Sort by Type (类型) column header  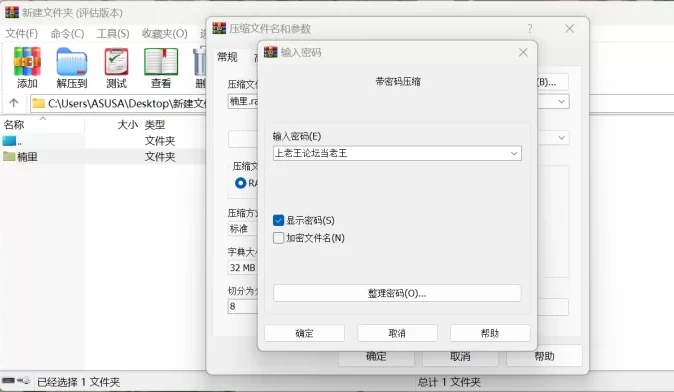pyautogui.click(x=155, y=125)
